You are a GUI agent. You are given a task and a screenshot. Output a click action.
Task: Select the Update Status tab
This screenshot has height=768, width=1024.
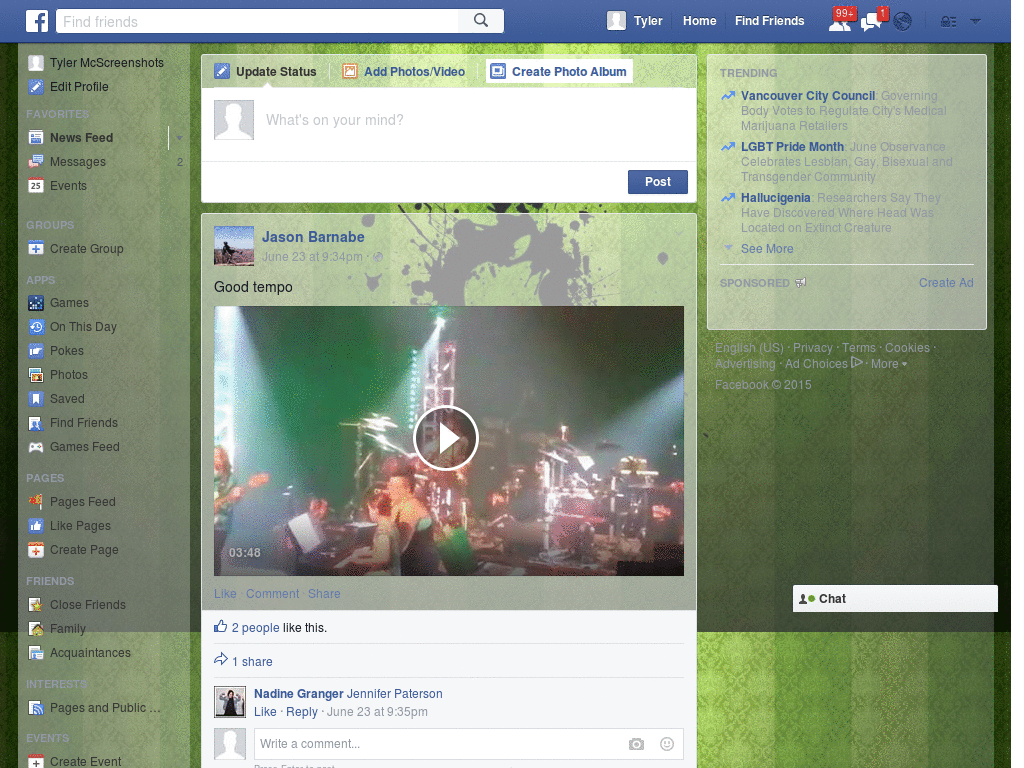tap(266, 72)
